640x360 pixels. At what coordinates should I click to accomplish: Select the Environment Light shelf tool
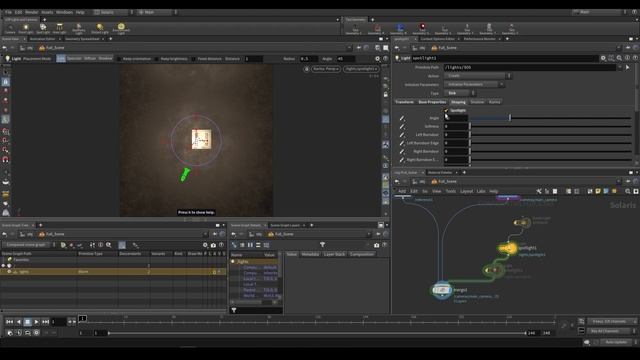[121, 29]
